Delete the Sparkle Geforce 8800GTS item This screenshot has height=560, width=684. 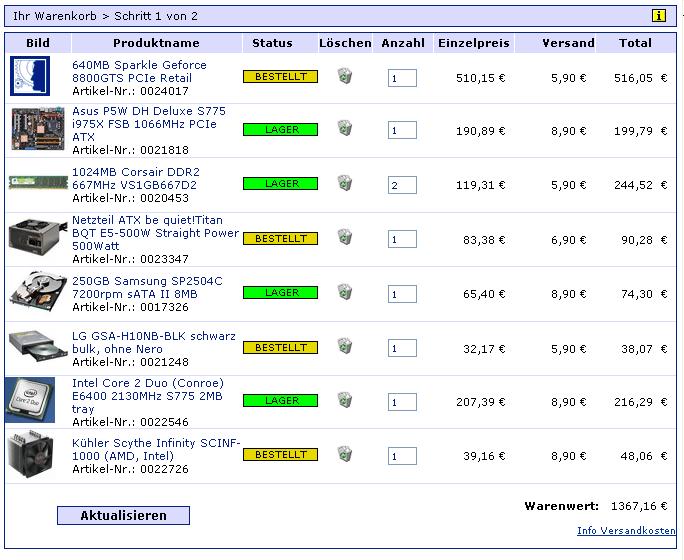[x=345, y=75]
